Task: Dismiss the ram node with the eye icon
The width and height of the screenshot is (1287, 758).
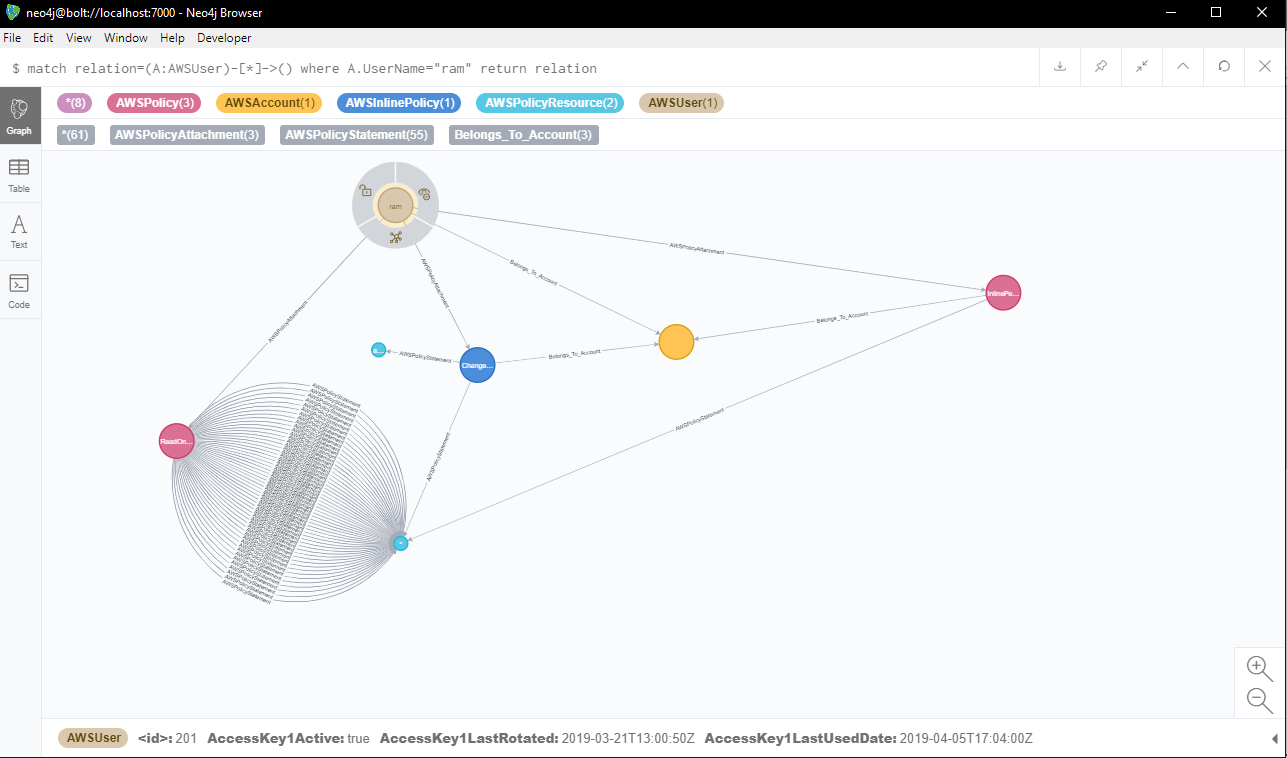Action: (x=424, y=193)
